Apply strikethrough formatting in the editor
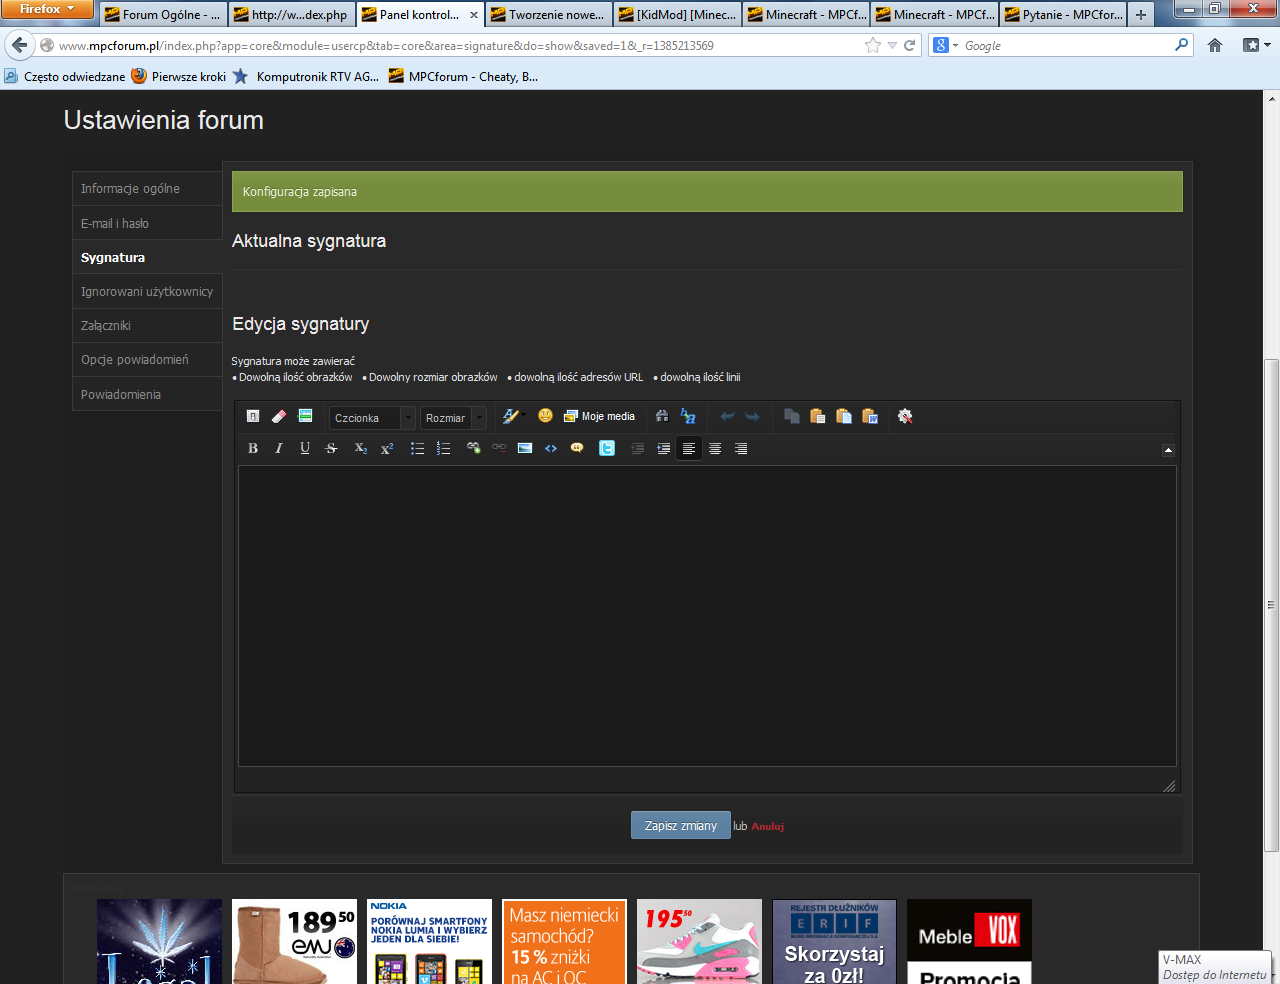The width and height of the screenshot is (1280, 984). tap(331, 449)
